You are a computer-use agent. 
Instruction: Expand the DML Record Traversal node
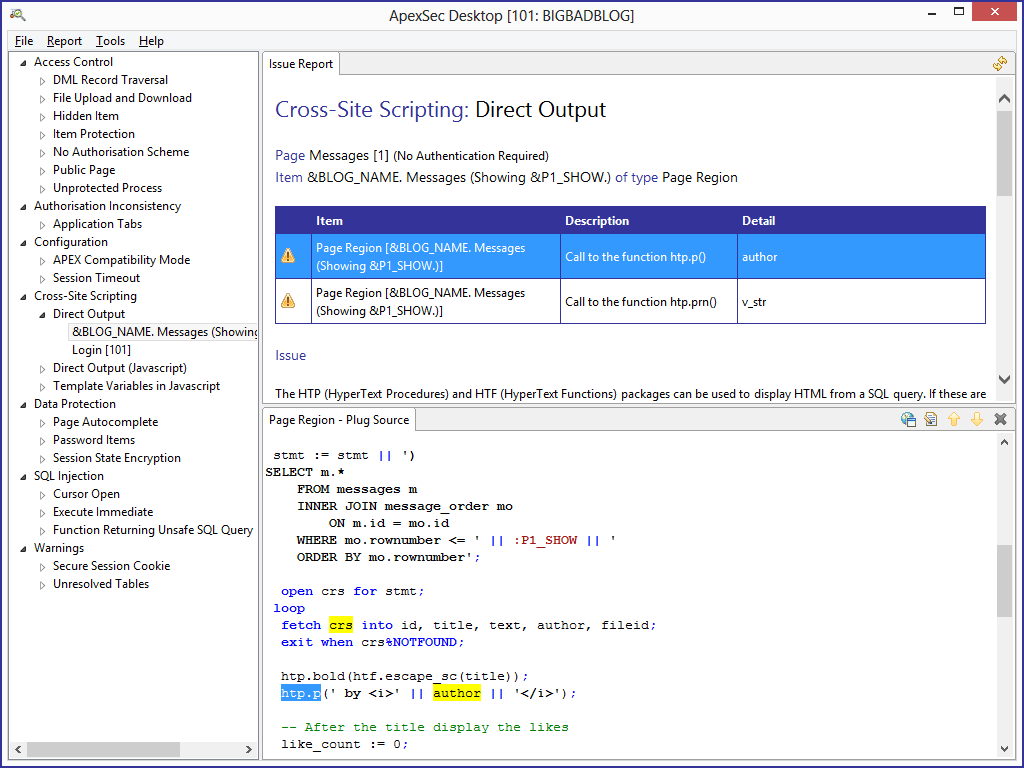(43, 81)
